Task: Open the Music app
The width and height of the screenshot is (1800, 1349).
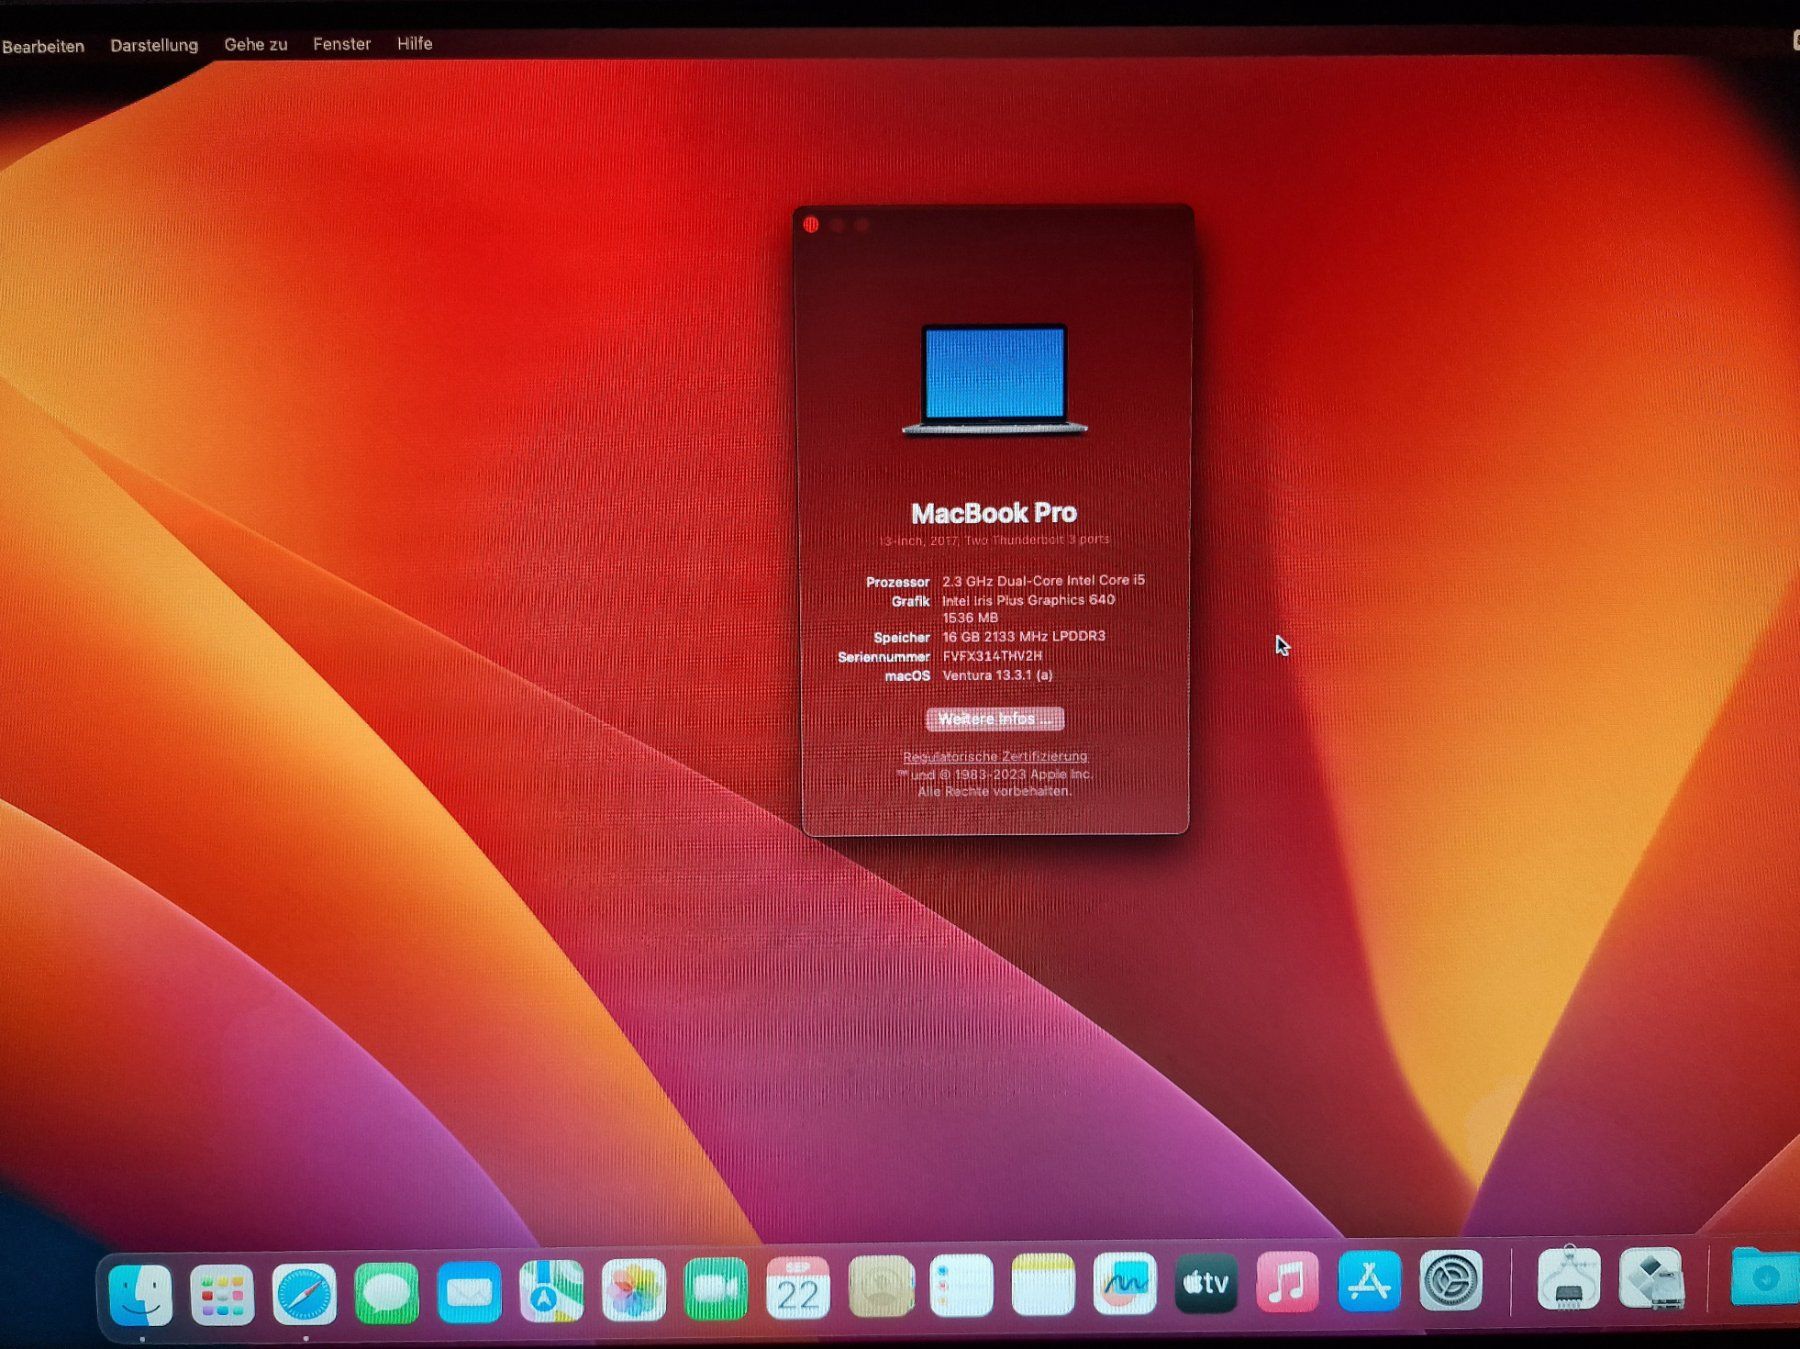Action: pyautogui.click(x=1287, y=1282)
